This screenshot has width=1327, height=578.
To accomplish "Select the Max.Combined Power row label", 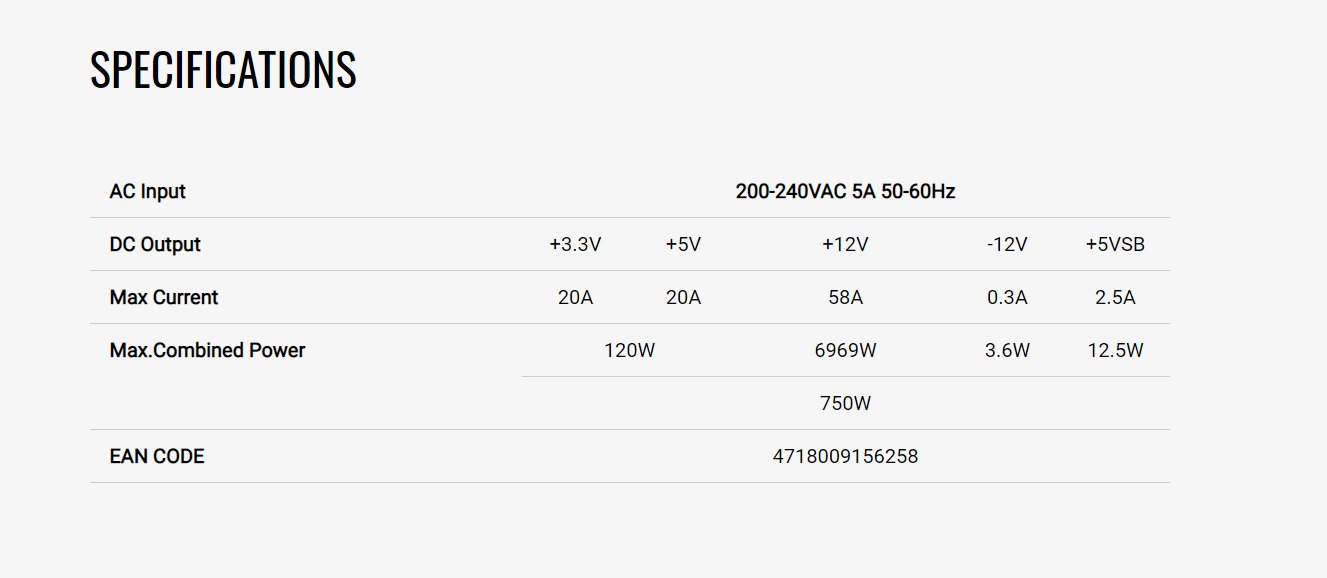I will 207,350.
